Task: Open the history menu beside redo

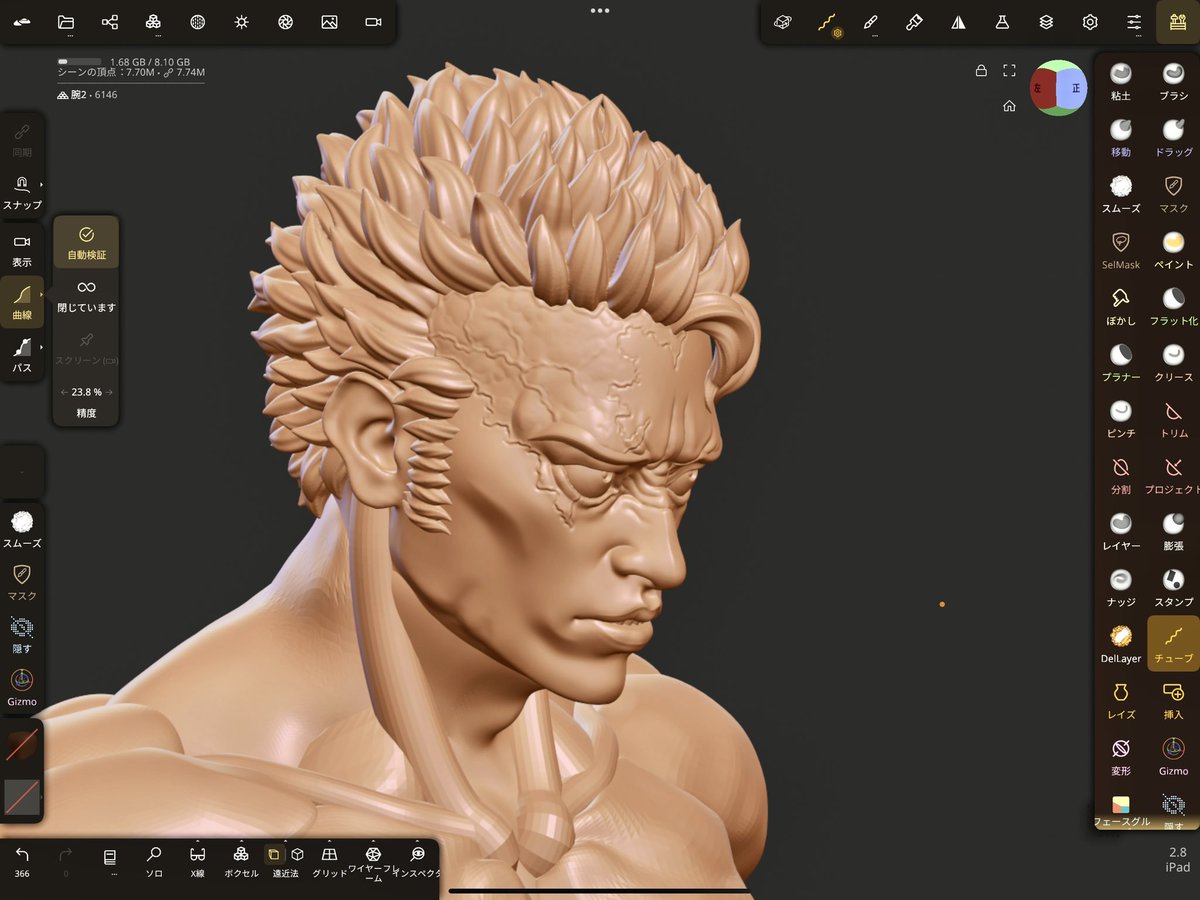Action: point(110,860)
